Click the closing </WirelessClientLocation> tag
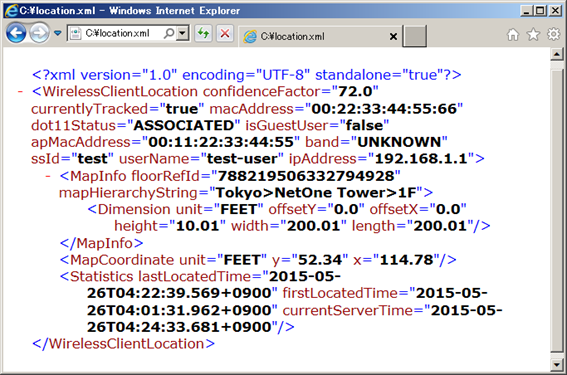Screen dimensions: 567x375 (x=123, y=344)
